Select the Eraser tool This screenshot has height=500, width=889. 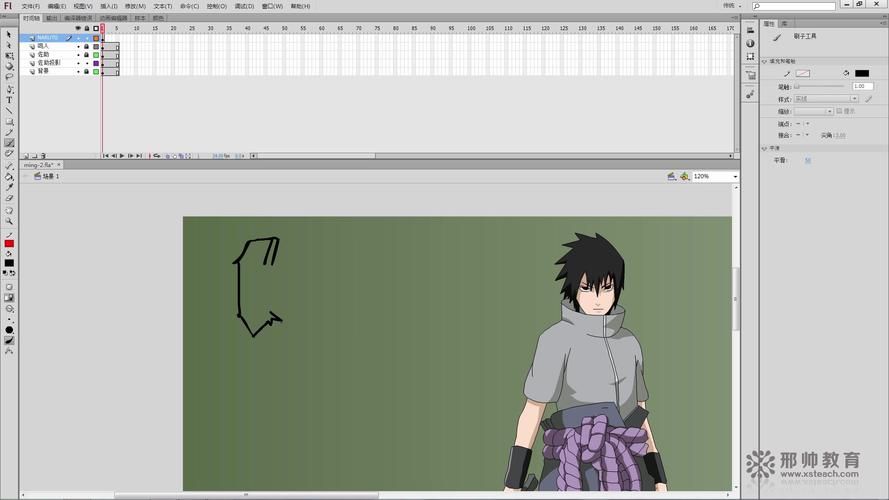coord(9,198)
